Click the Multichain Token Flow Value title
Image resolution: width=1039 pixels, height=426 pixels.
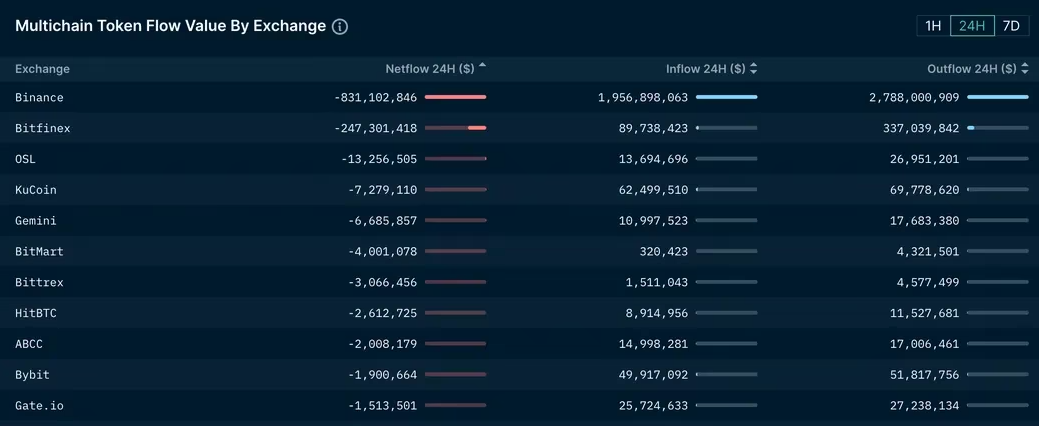coord(170,26)
